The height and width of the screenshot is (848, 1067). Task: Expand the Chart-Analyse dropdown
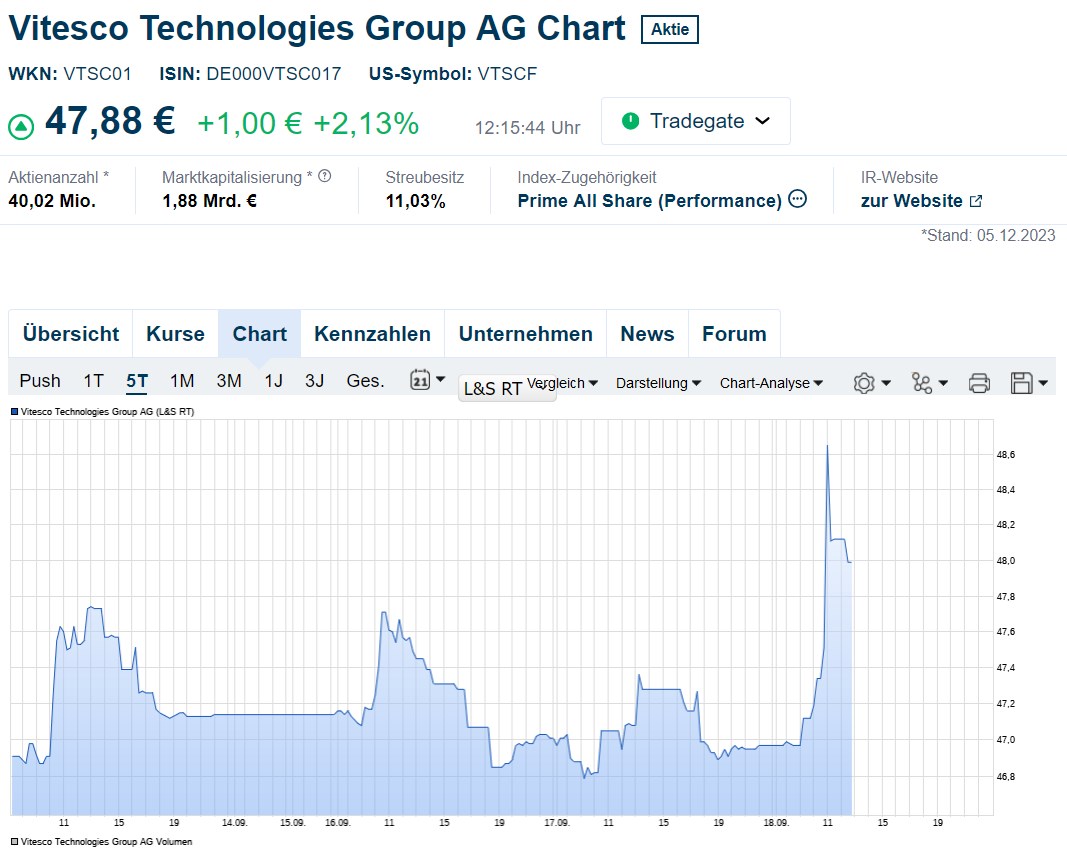771,383
